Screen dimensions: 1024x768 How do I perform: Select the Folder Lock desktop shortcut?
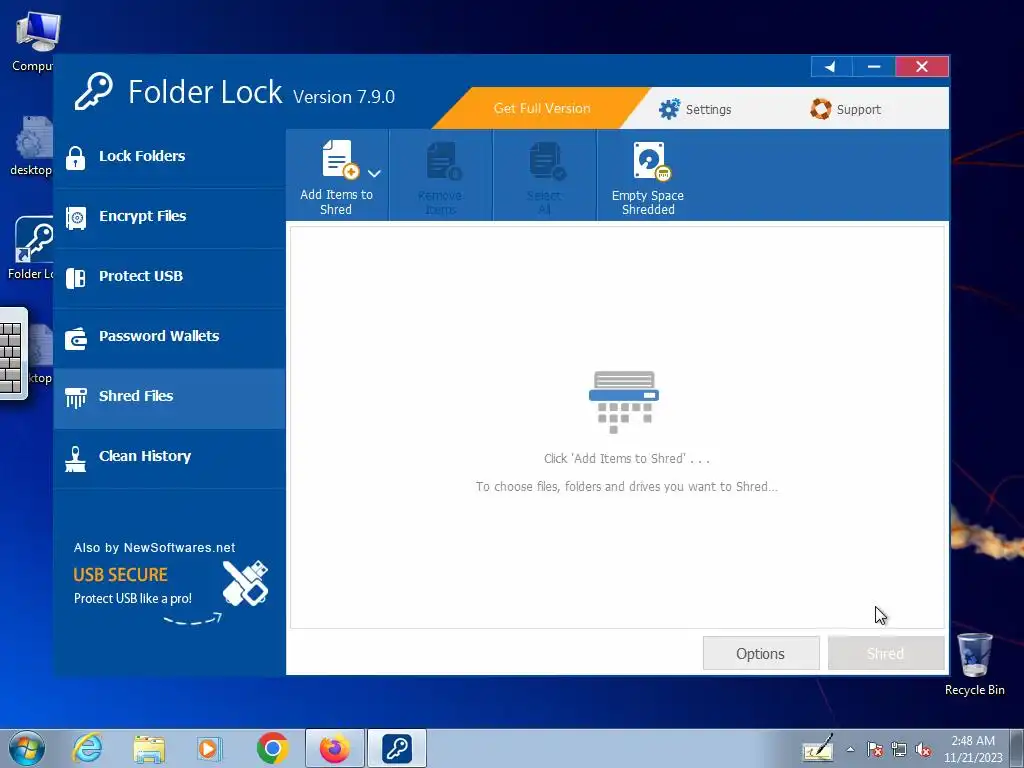(x=31, y=248)
